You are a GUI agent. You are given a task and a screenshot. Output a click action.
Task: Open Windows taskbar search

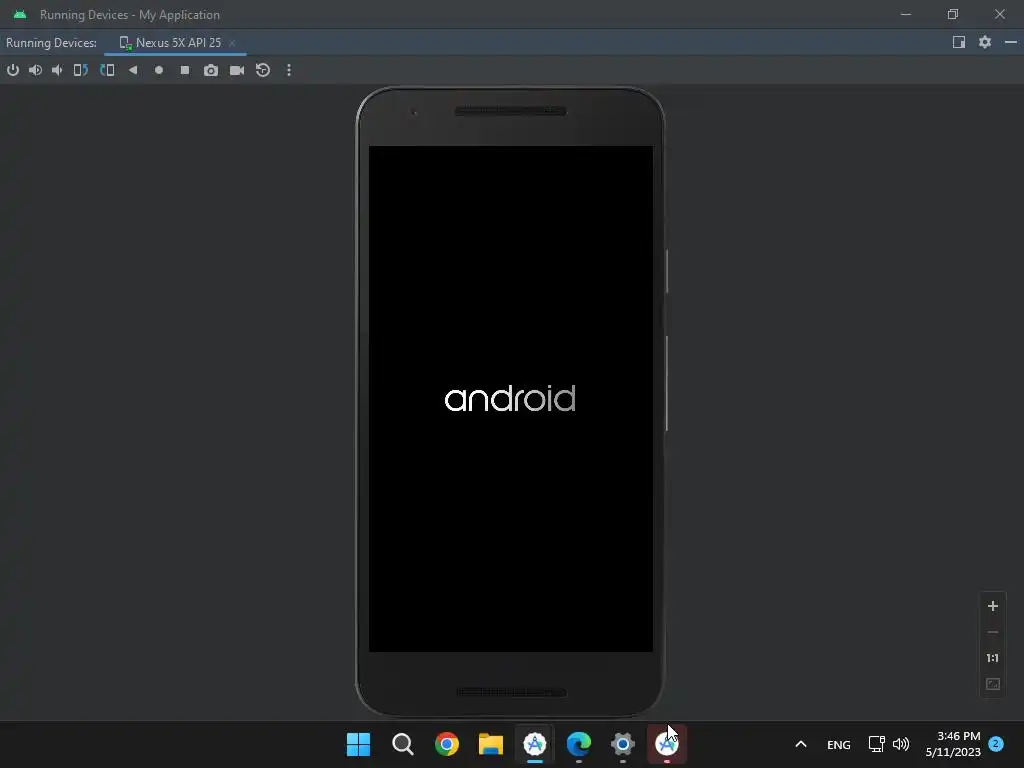(402, 744)
